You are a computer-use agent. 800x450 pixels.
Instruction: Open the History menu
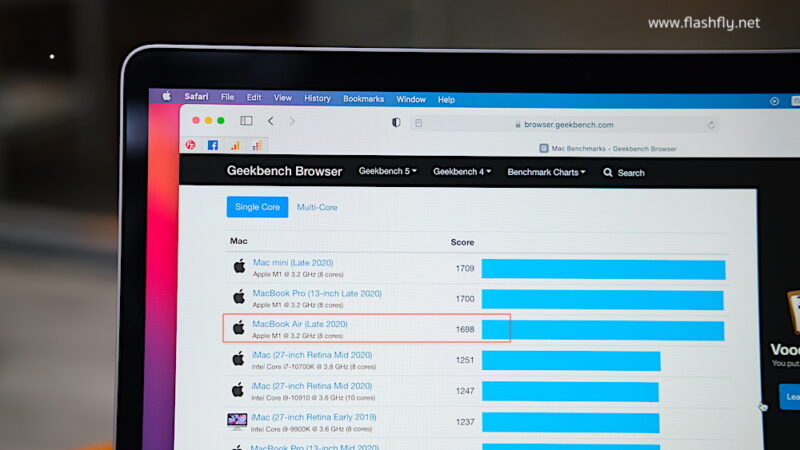point(317,99)
